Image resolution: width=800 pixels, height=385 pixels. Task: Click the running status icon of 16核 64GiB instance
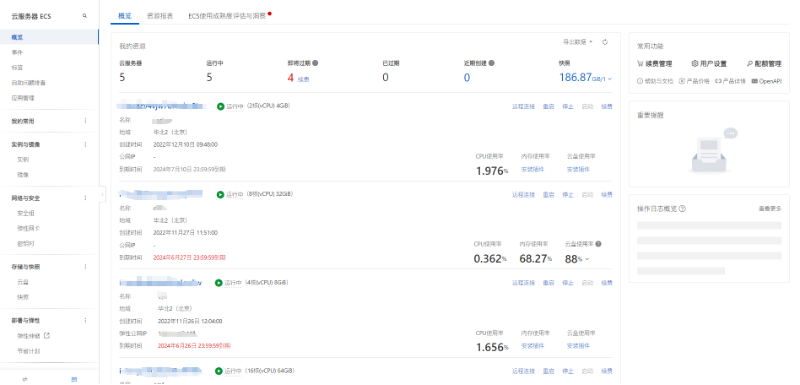[218, 371]
